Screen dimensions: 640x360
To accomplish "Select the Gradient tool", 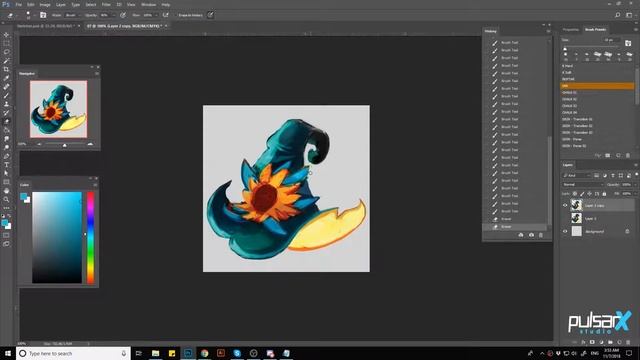I will [x=6, y=130].
